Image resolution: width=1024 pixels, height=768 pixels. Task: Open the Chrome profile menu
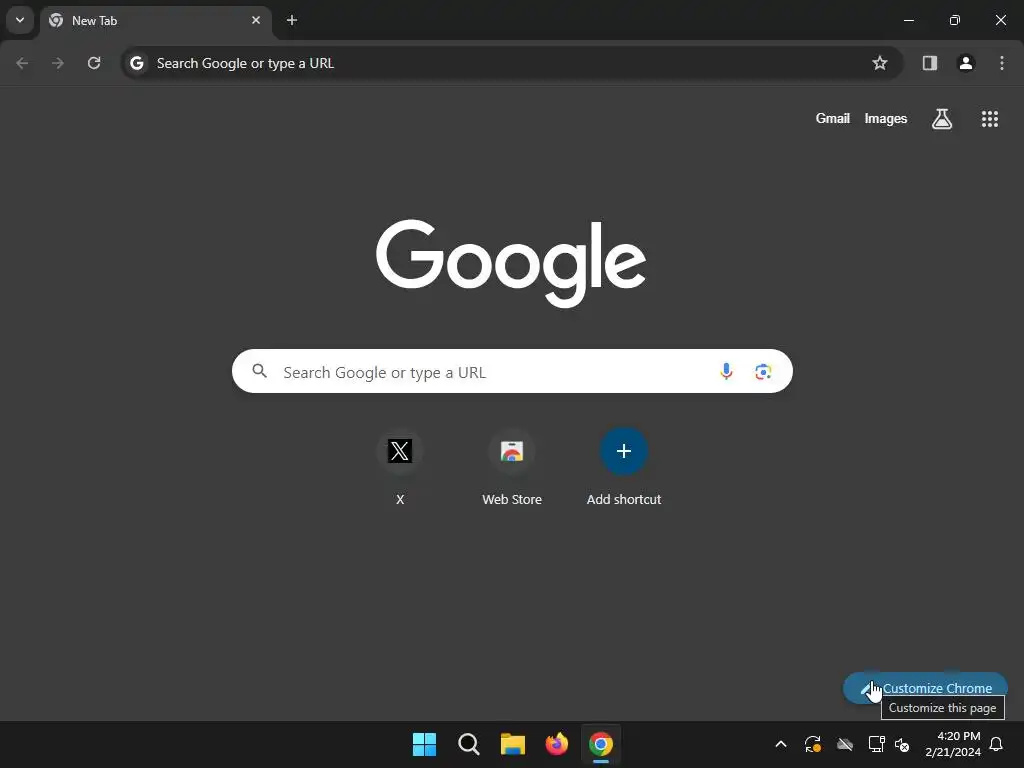(x=966, y=63)
